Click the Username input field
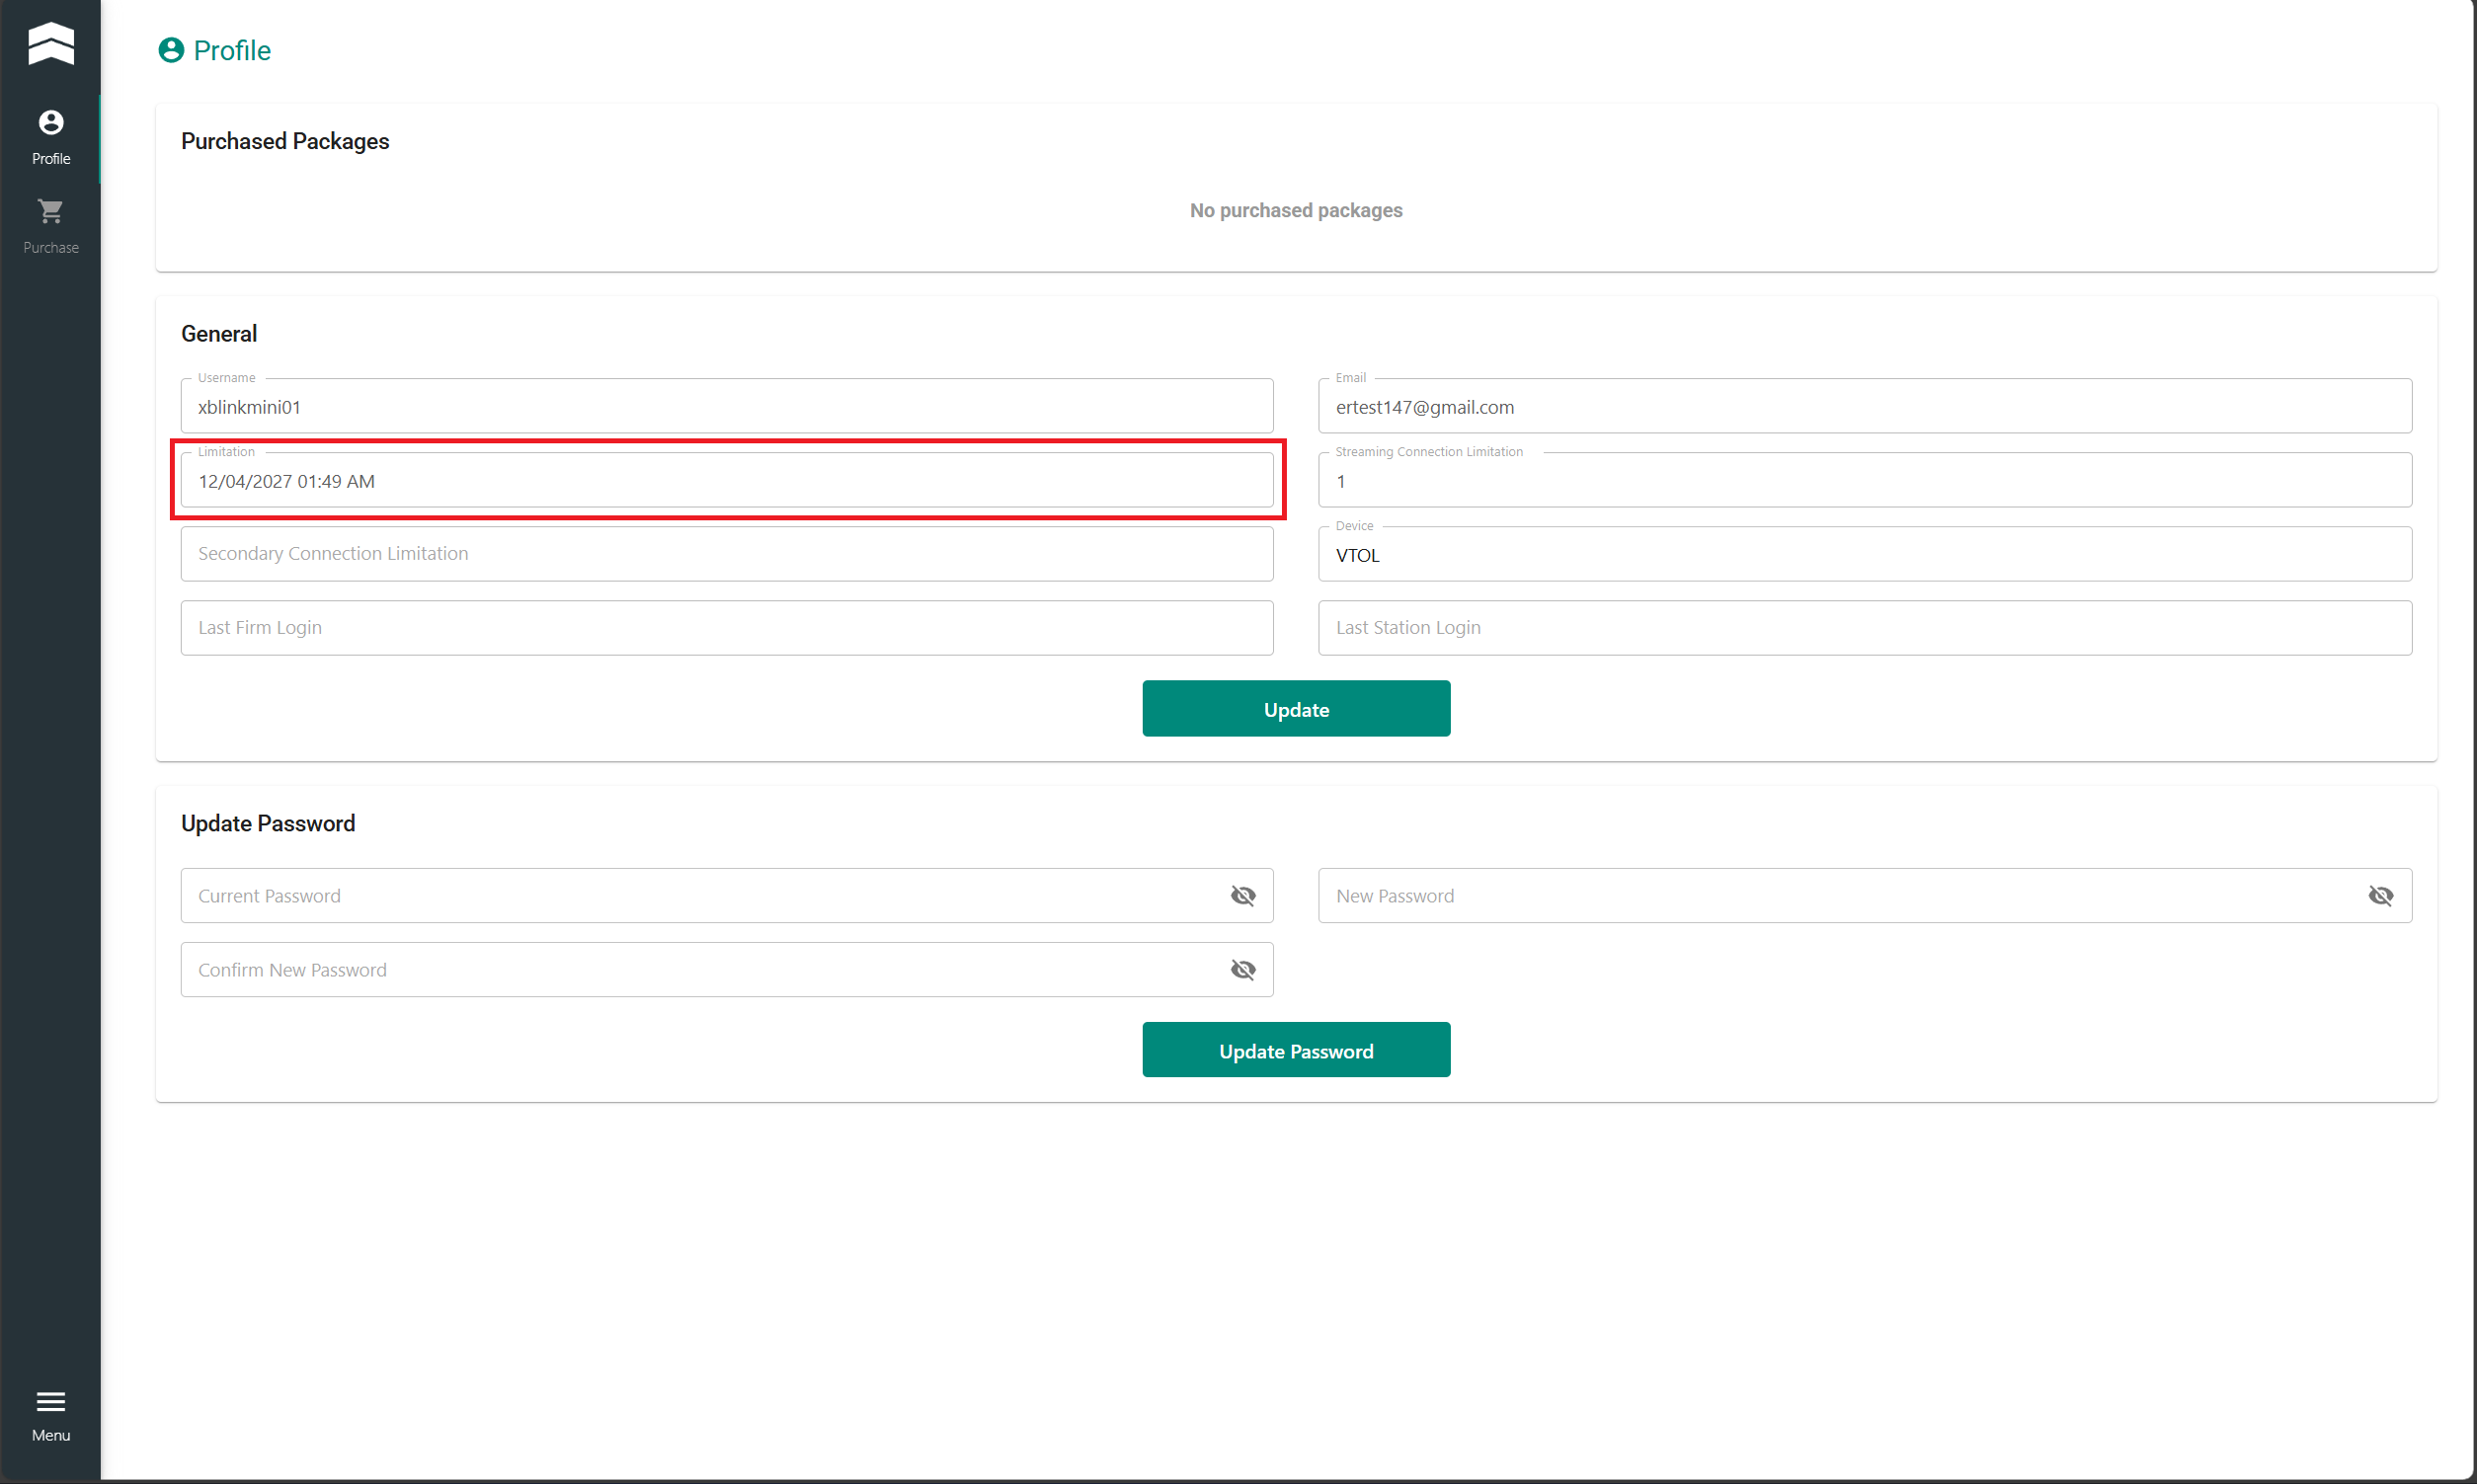 pos(726,407)
